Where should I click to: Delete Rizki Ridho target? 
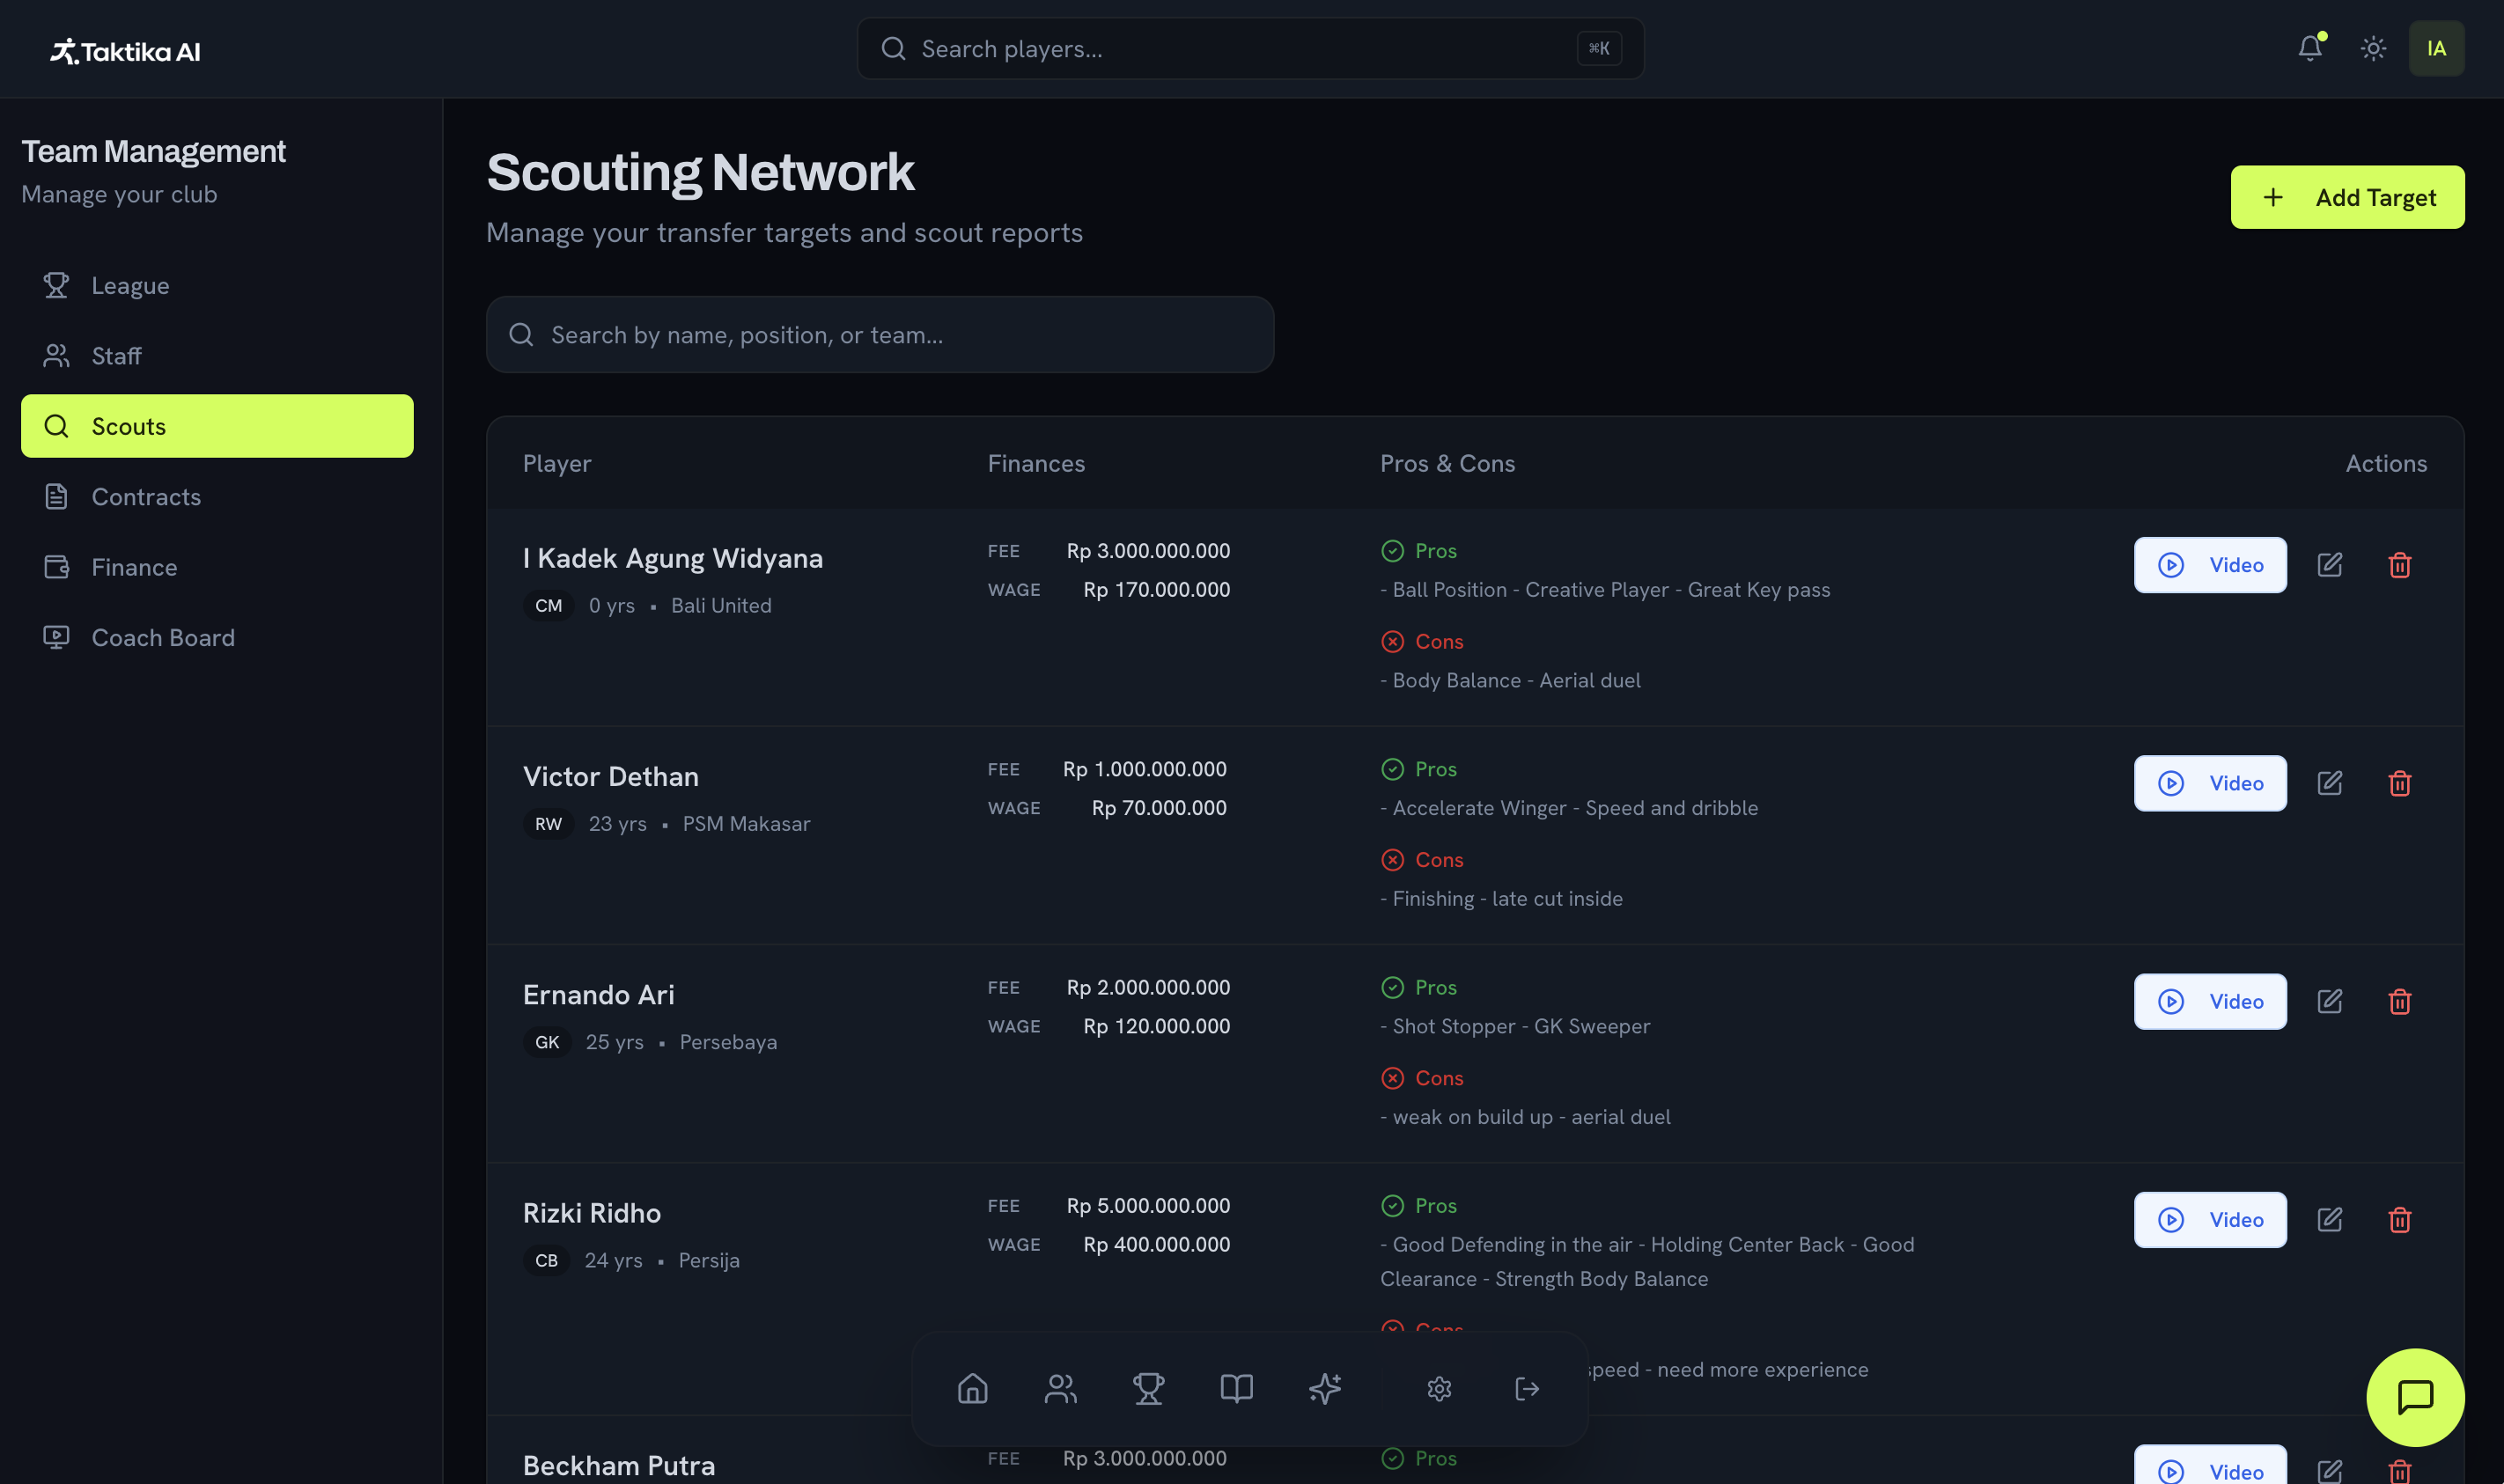2399,1220
